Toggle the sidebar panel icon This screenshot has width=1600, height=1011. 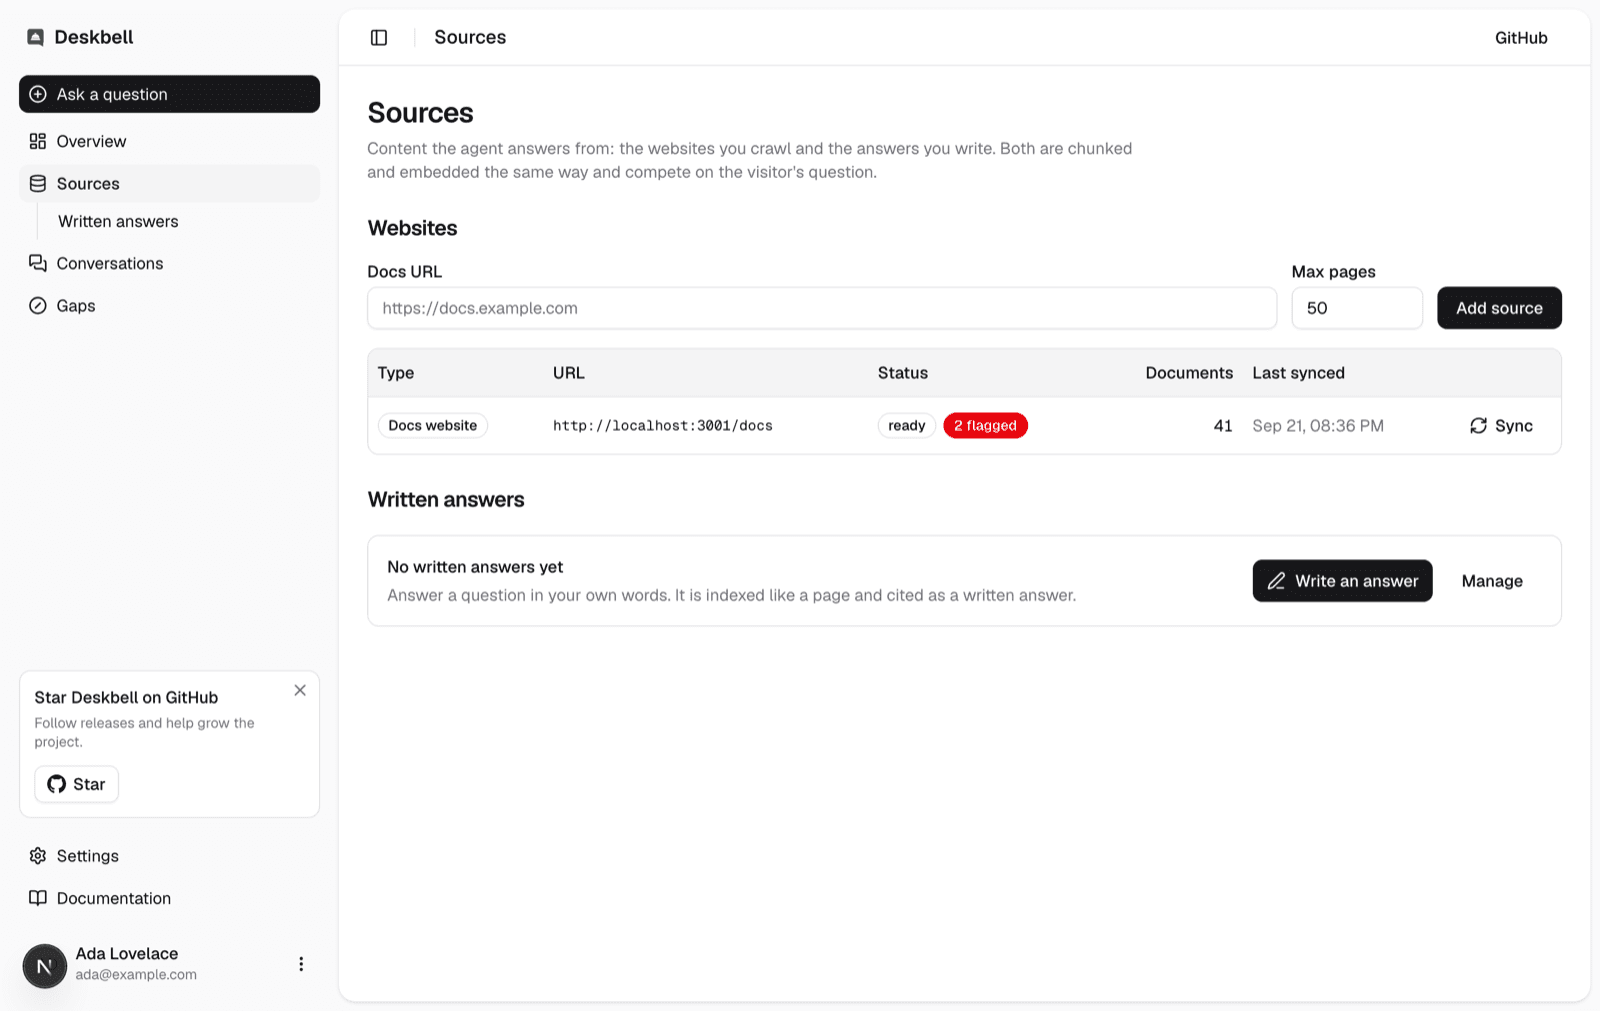point(379,38)
